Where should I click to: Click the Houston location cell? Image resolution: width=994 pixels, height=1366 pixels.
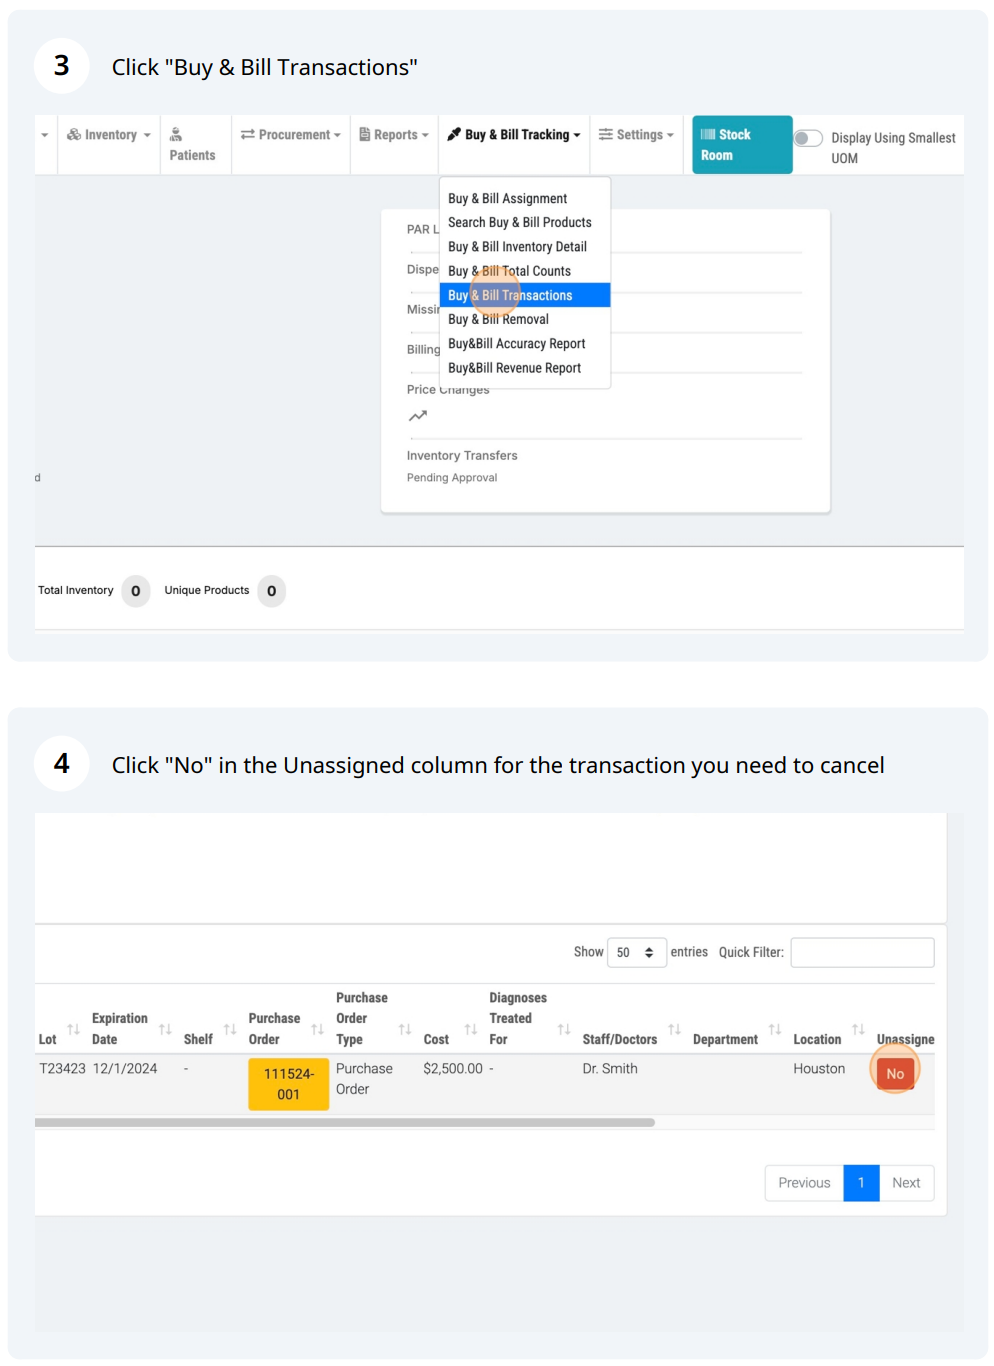coord(819,1068)
